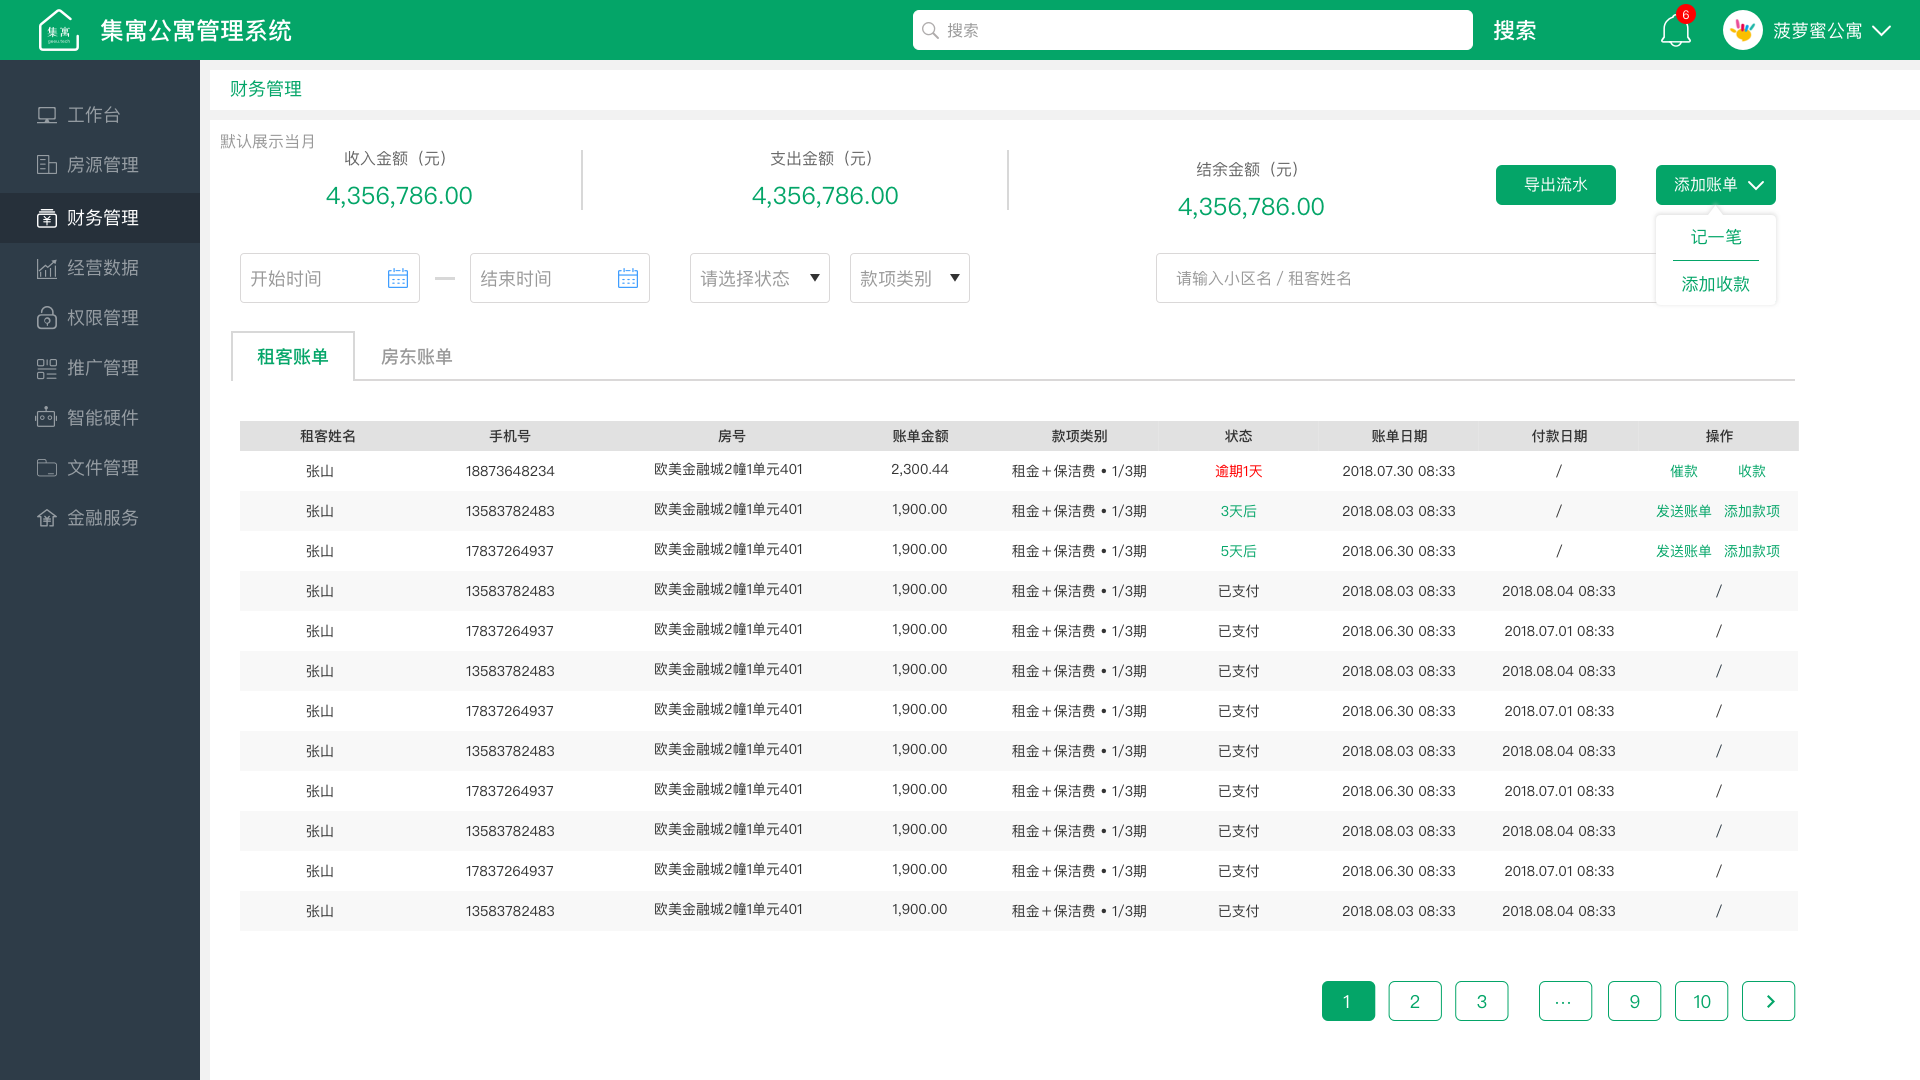Click the 集寓 house logo icon
The image size is (1920, 1080).
click(x=58, y=30)
